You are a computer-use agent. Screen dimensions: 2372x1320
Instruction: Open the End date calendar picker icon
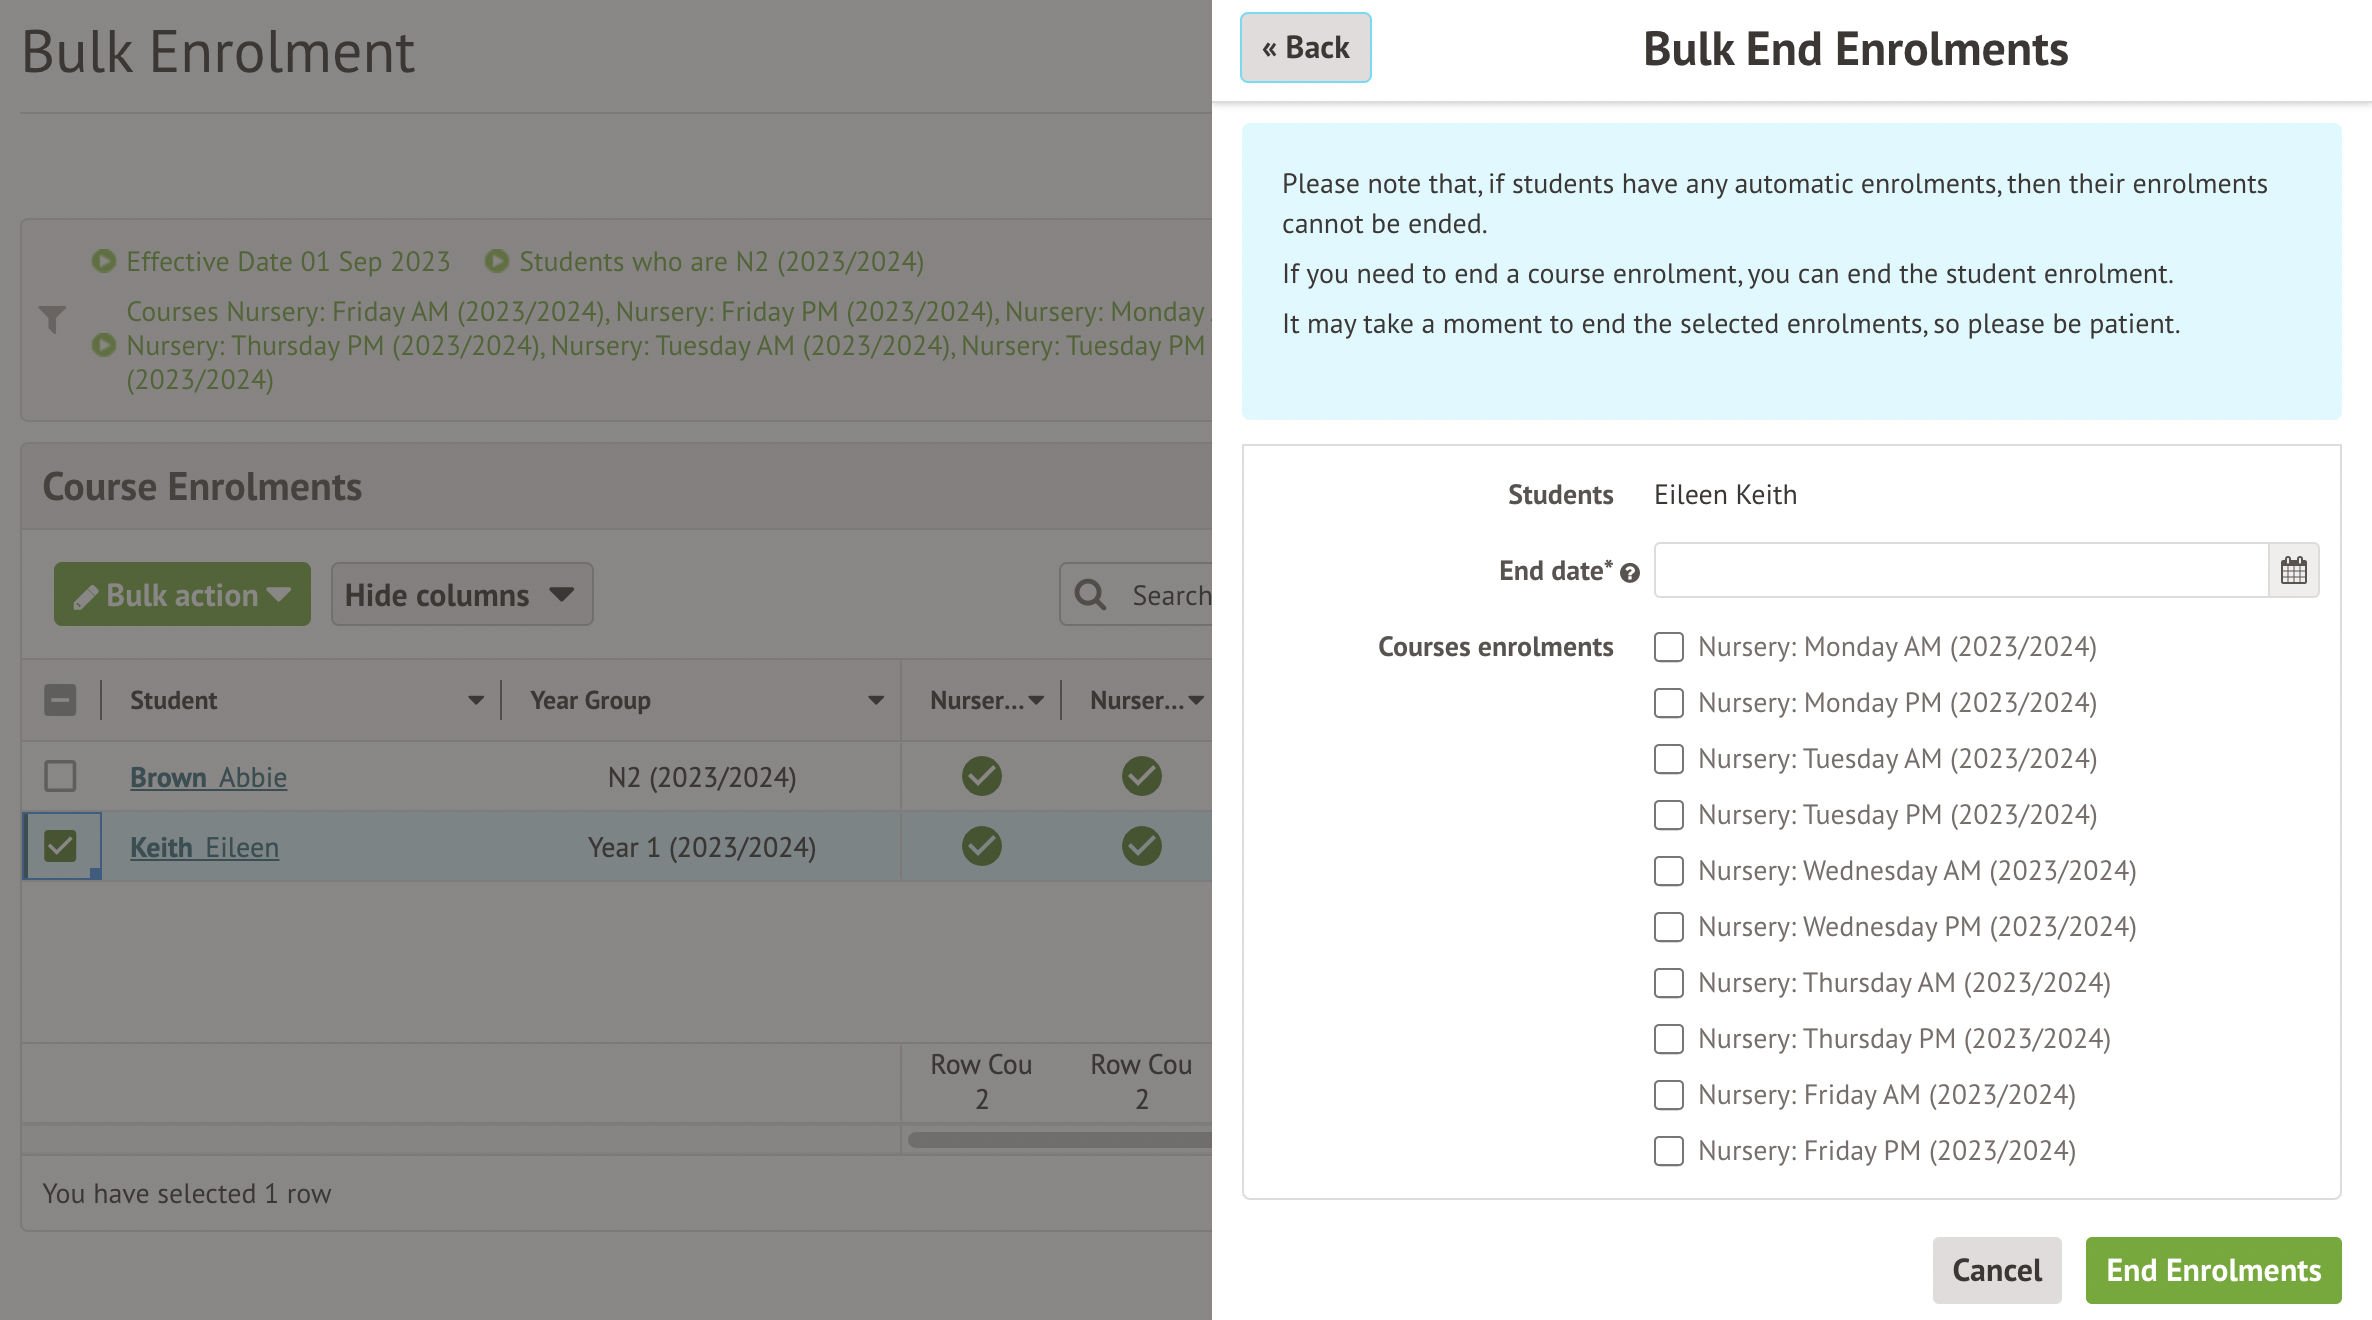tap(2293, 571)
